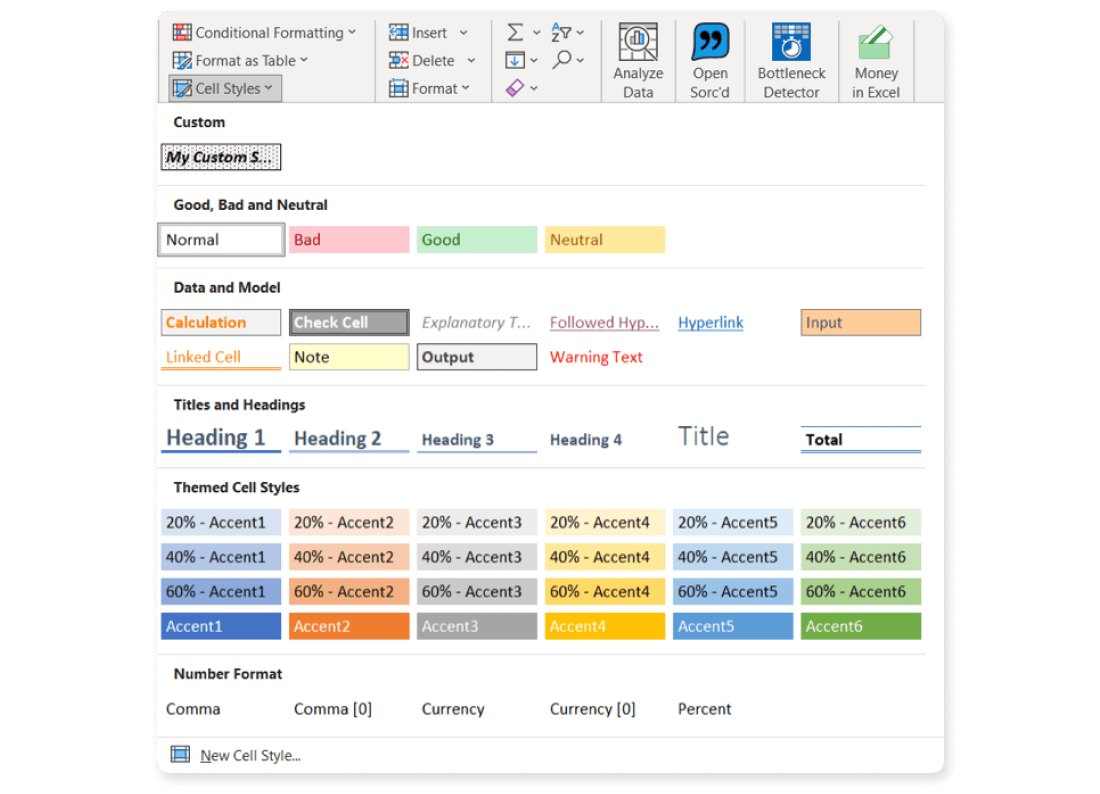This screenshot has width=1100, height=794.
Task: Open the Conditional Formatting menu
Action: click(x=264, y=32)
